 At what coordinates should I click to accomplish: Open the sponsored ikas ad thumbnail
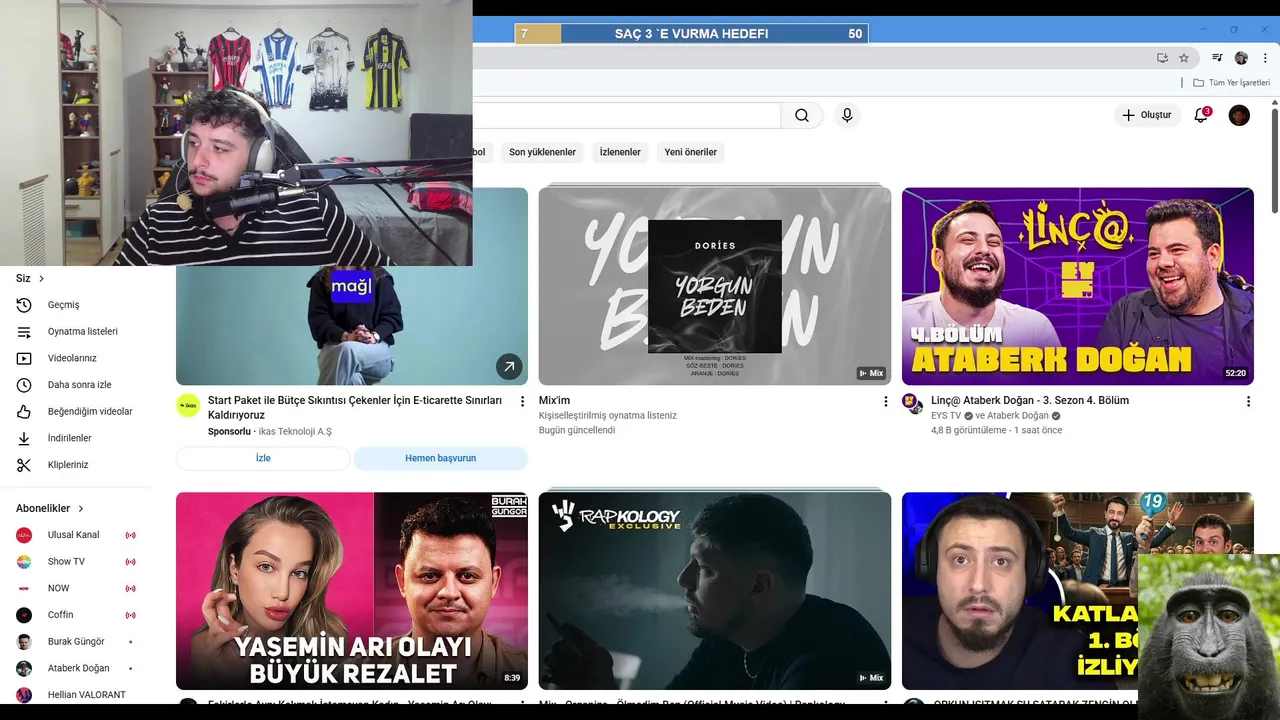352,326
